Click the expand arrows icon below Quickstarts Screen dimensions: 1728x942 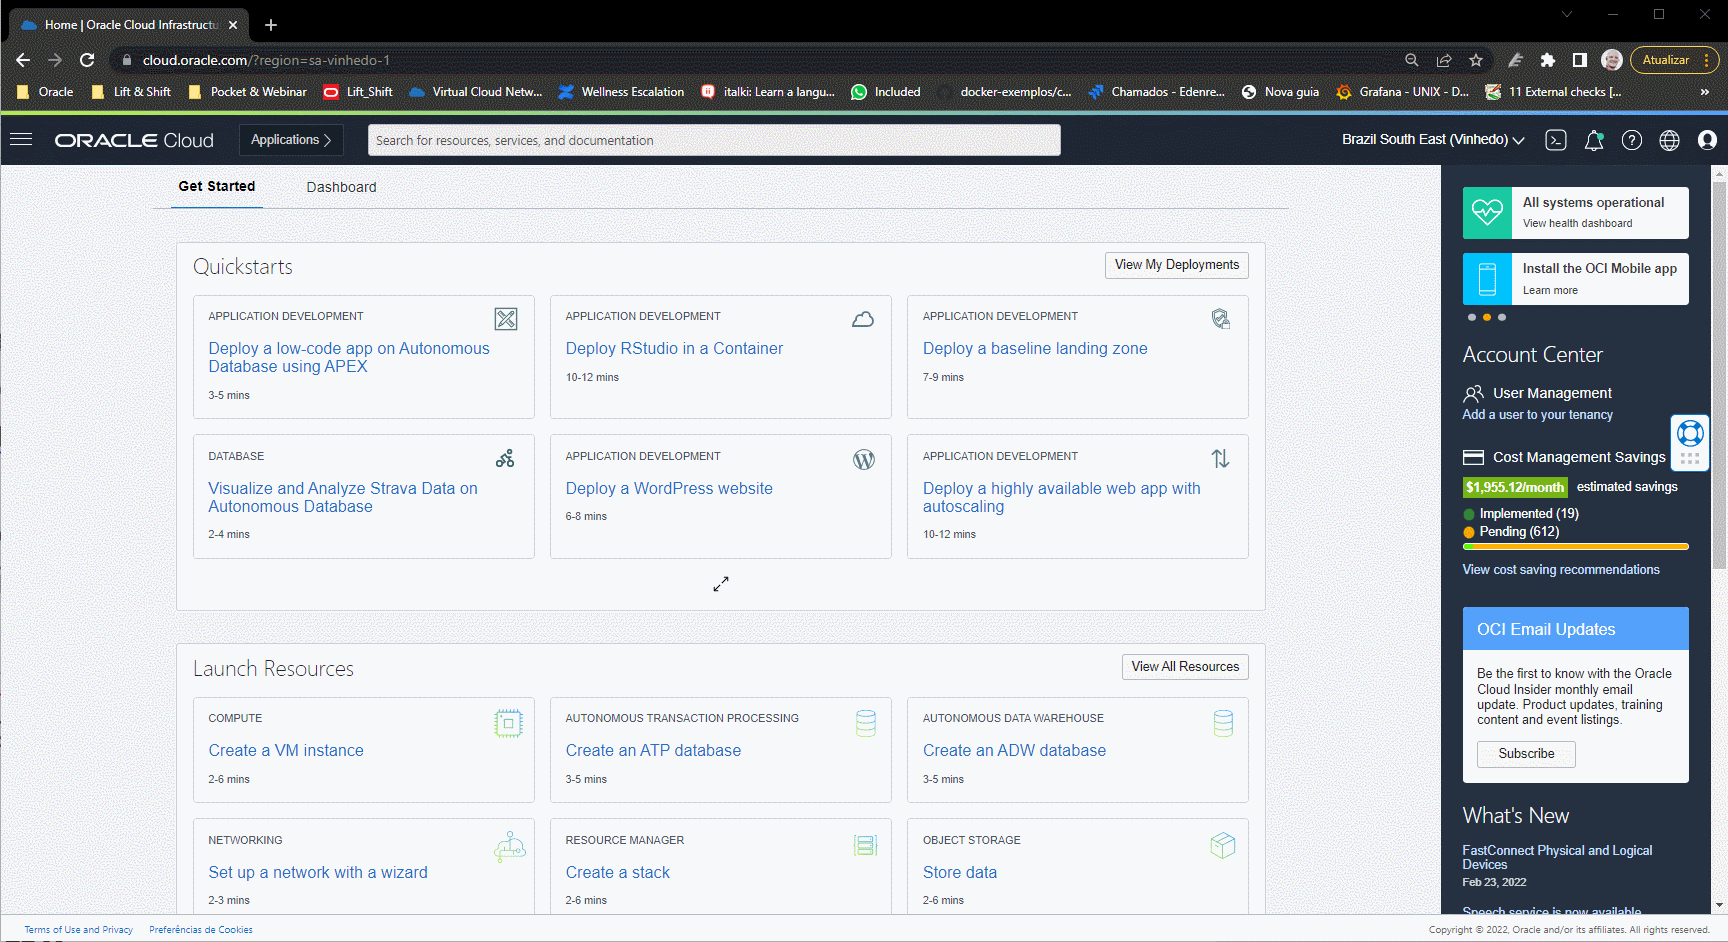click(x=721, y=584)
